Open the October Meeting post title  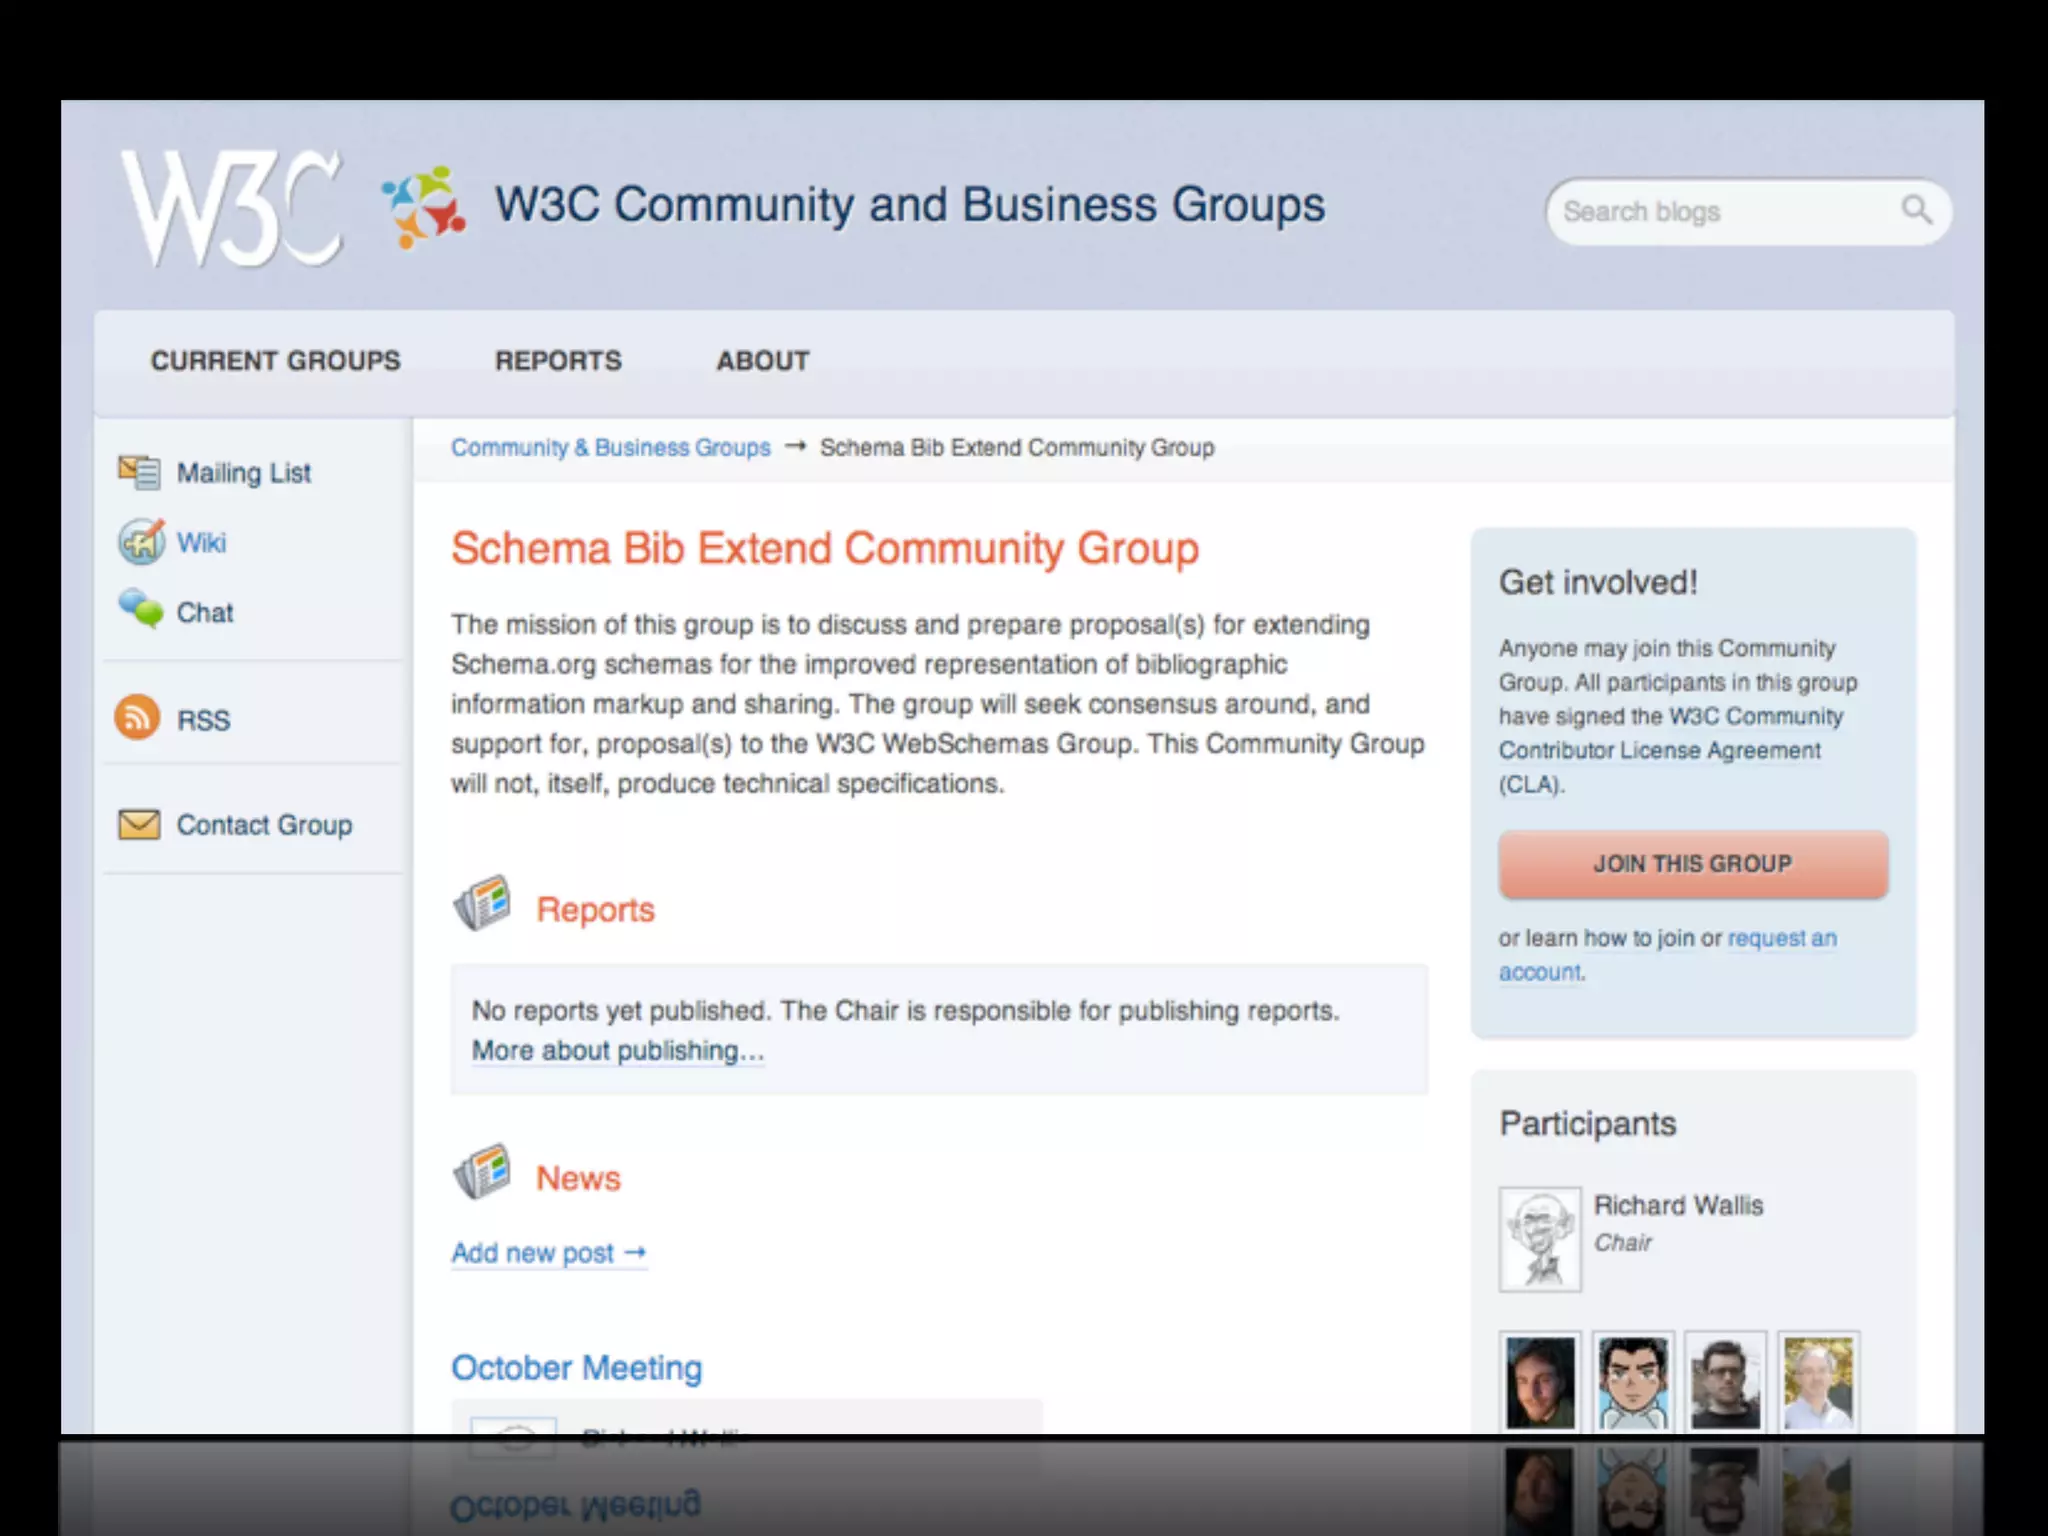pyautogui.click(x=576, y=1368)
